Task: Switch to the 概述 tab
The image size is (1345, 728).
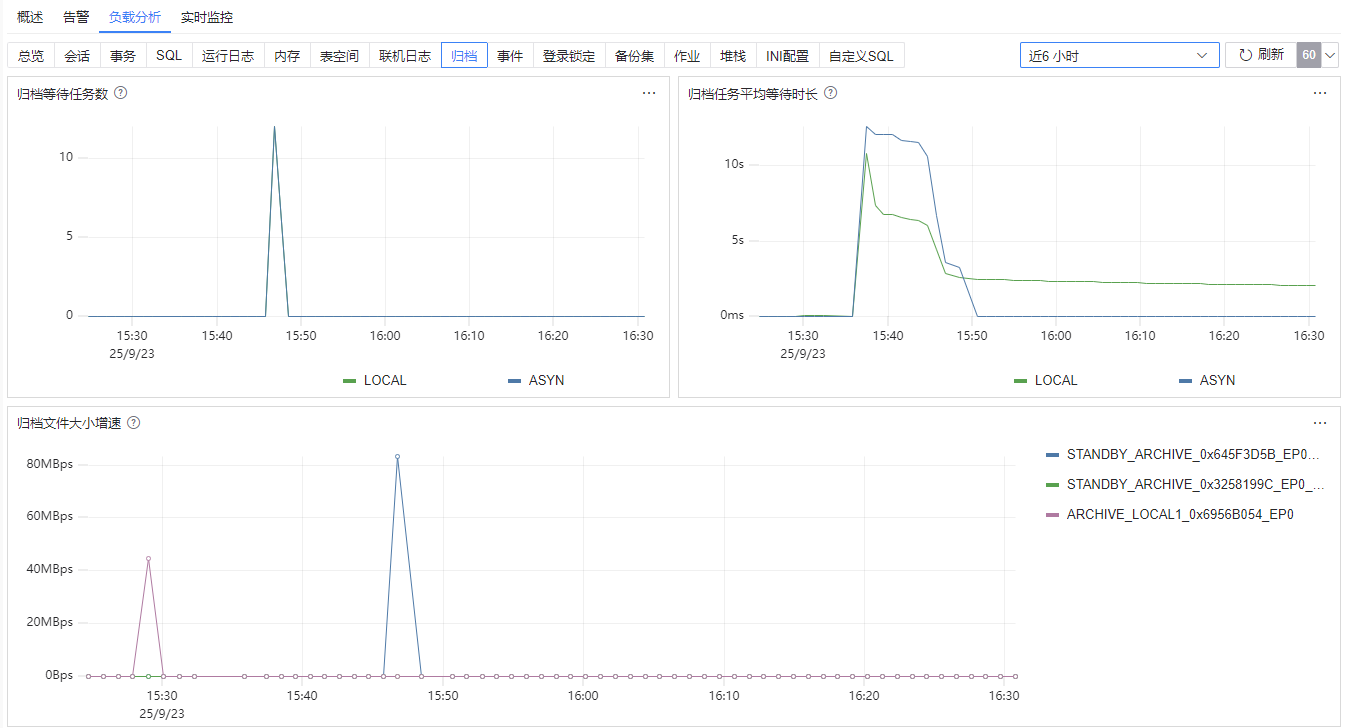Action: coord(30,17)
